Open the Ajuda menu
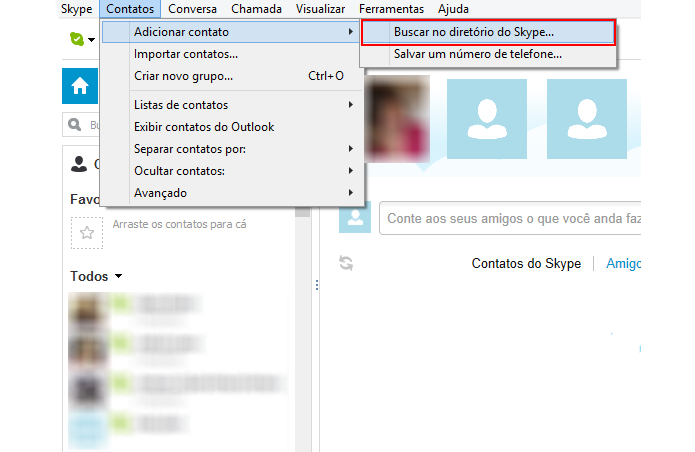 pyautogui.click(x=453, y=9)
